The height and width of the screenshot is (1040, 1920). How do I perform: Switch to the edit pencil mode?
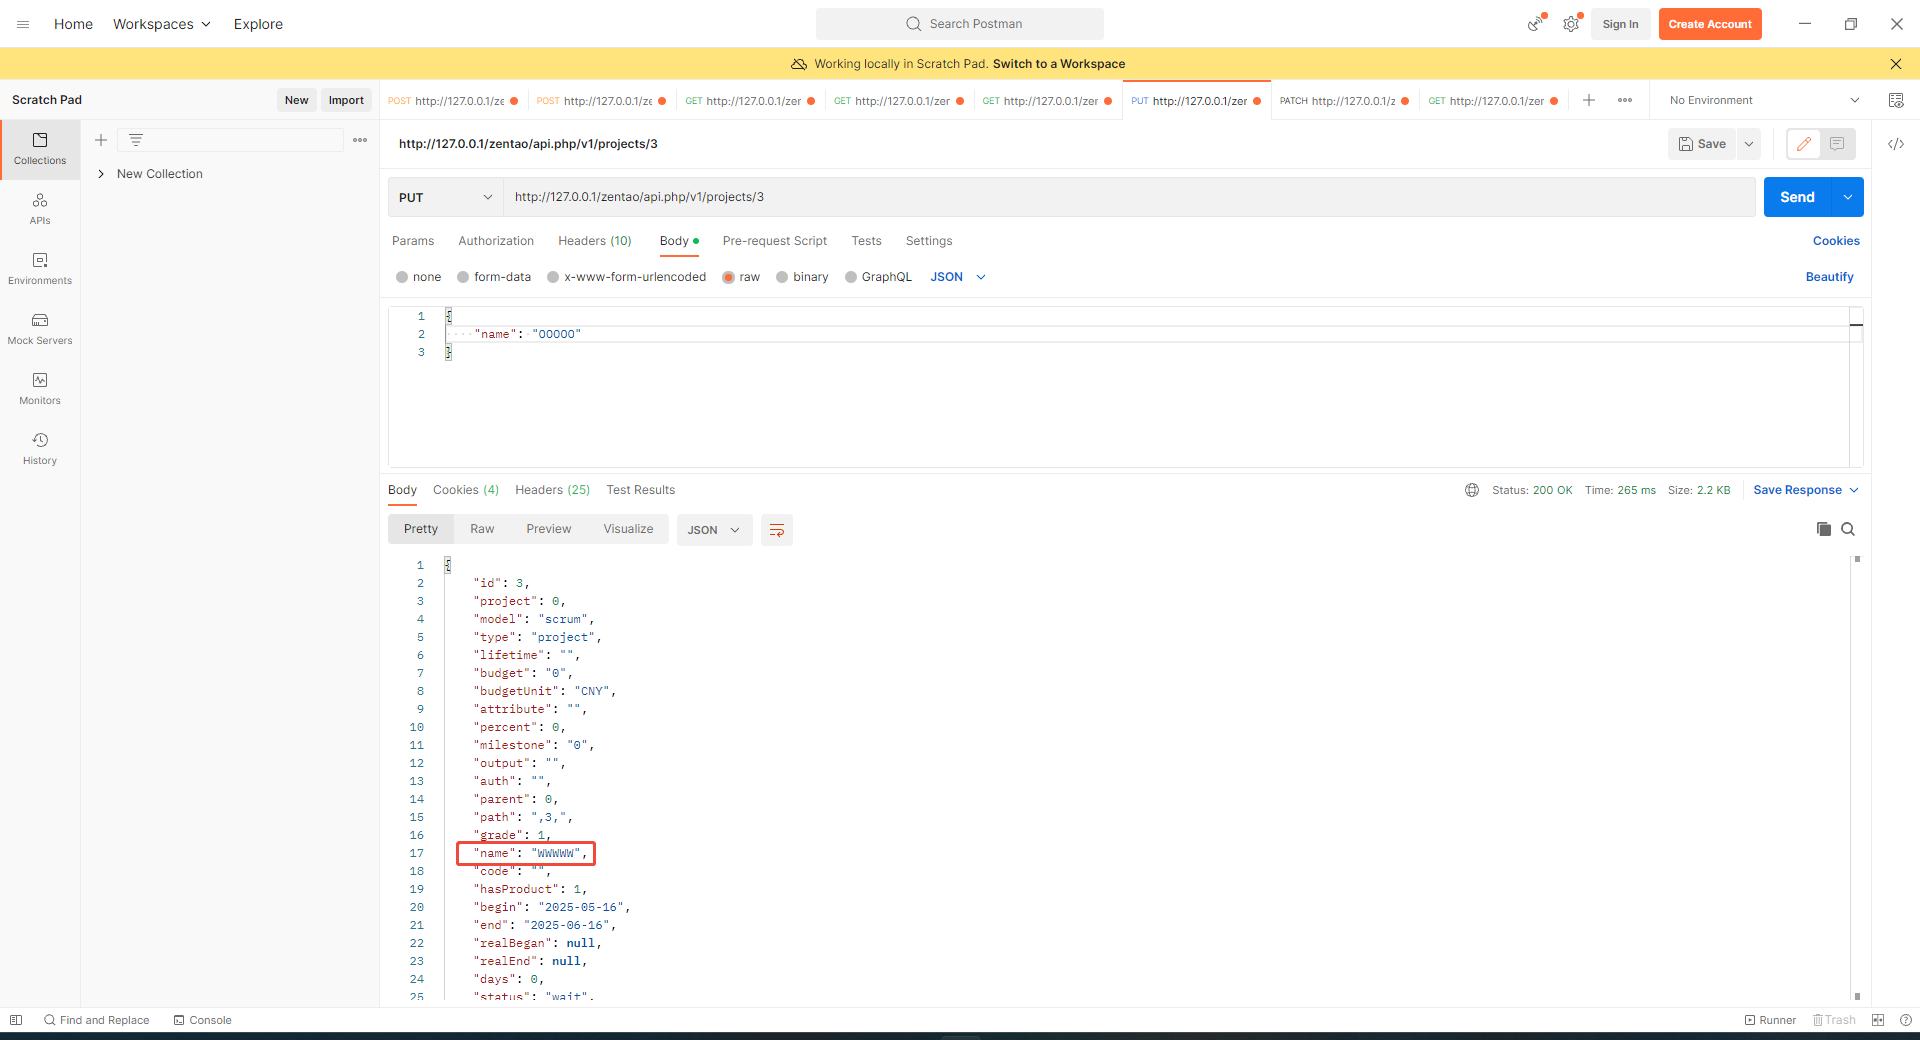(x=1804, y=144)
